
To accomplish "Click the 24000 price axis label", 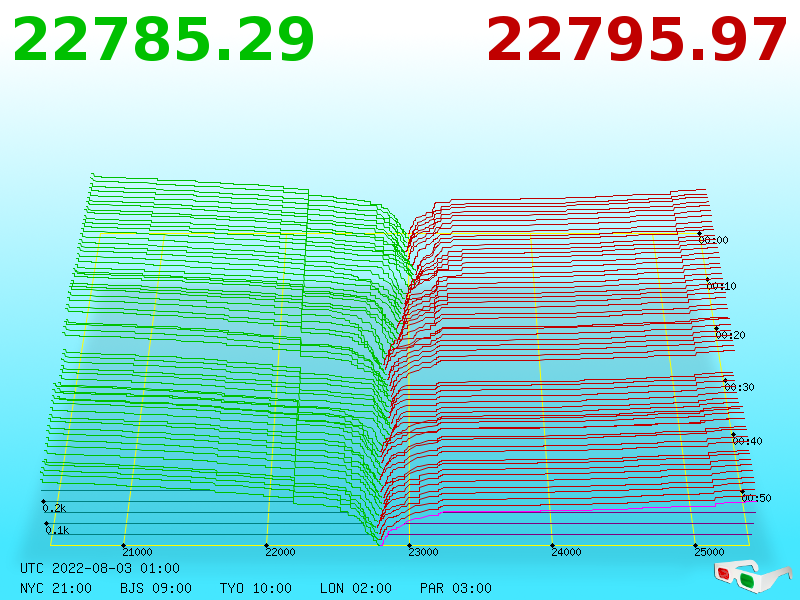I will [566, 552].
